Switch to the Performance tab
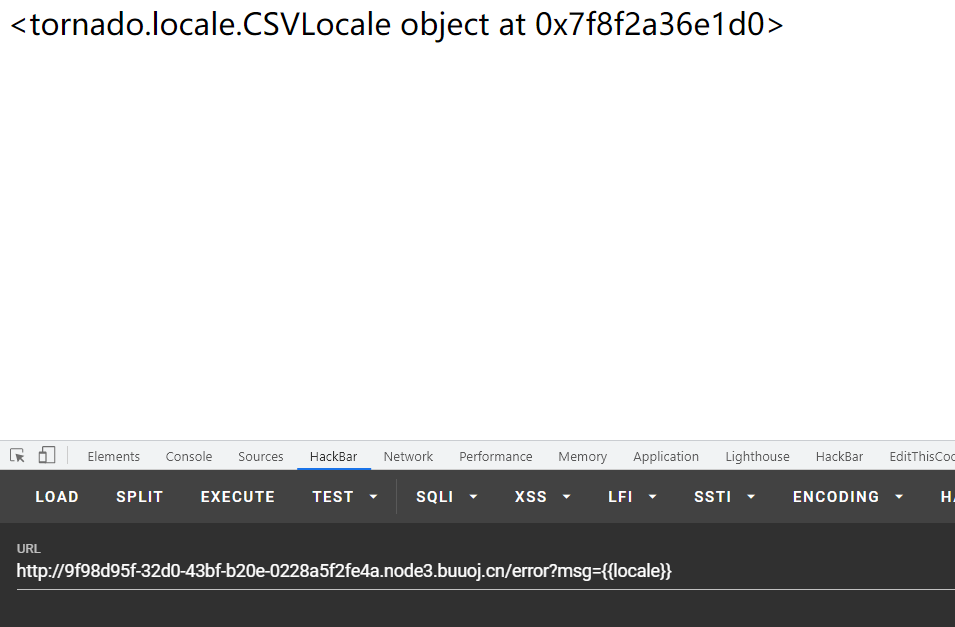 coord(495,456)
